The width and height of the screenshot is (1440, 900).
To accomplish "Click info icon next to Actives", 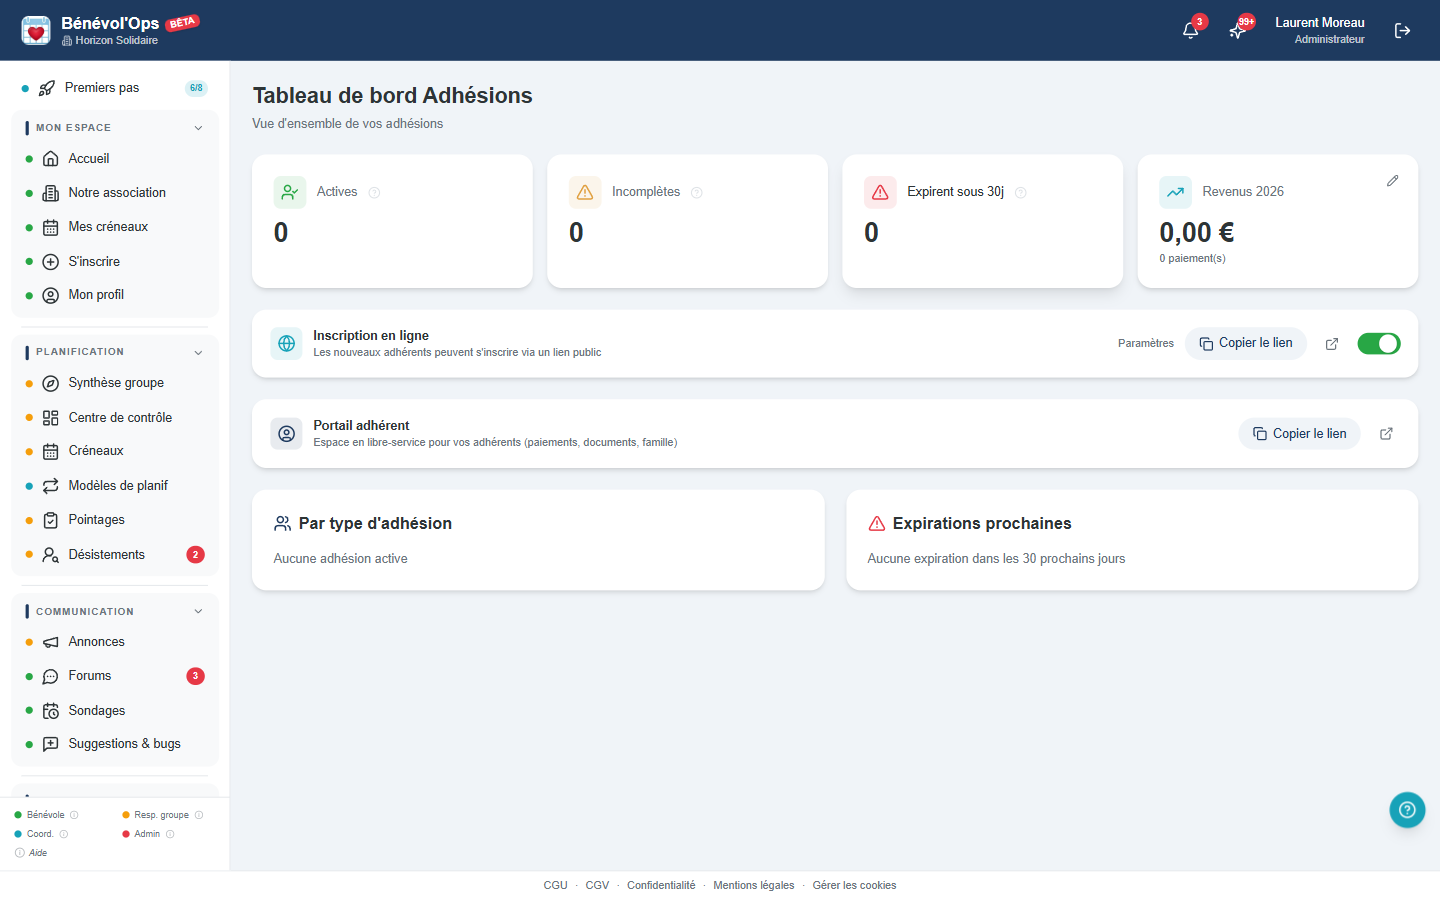I will 374,193.
